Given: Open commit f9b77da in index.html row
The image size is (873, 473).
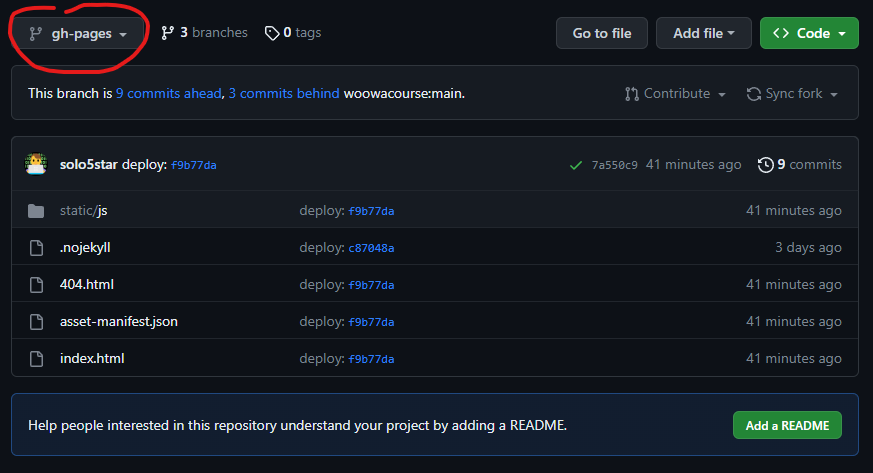Looking at the screenshot, I should point(371,359).
